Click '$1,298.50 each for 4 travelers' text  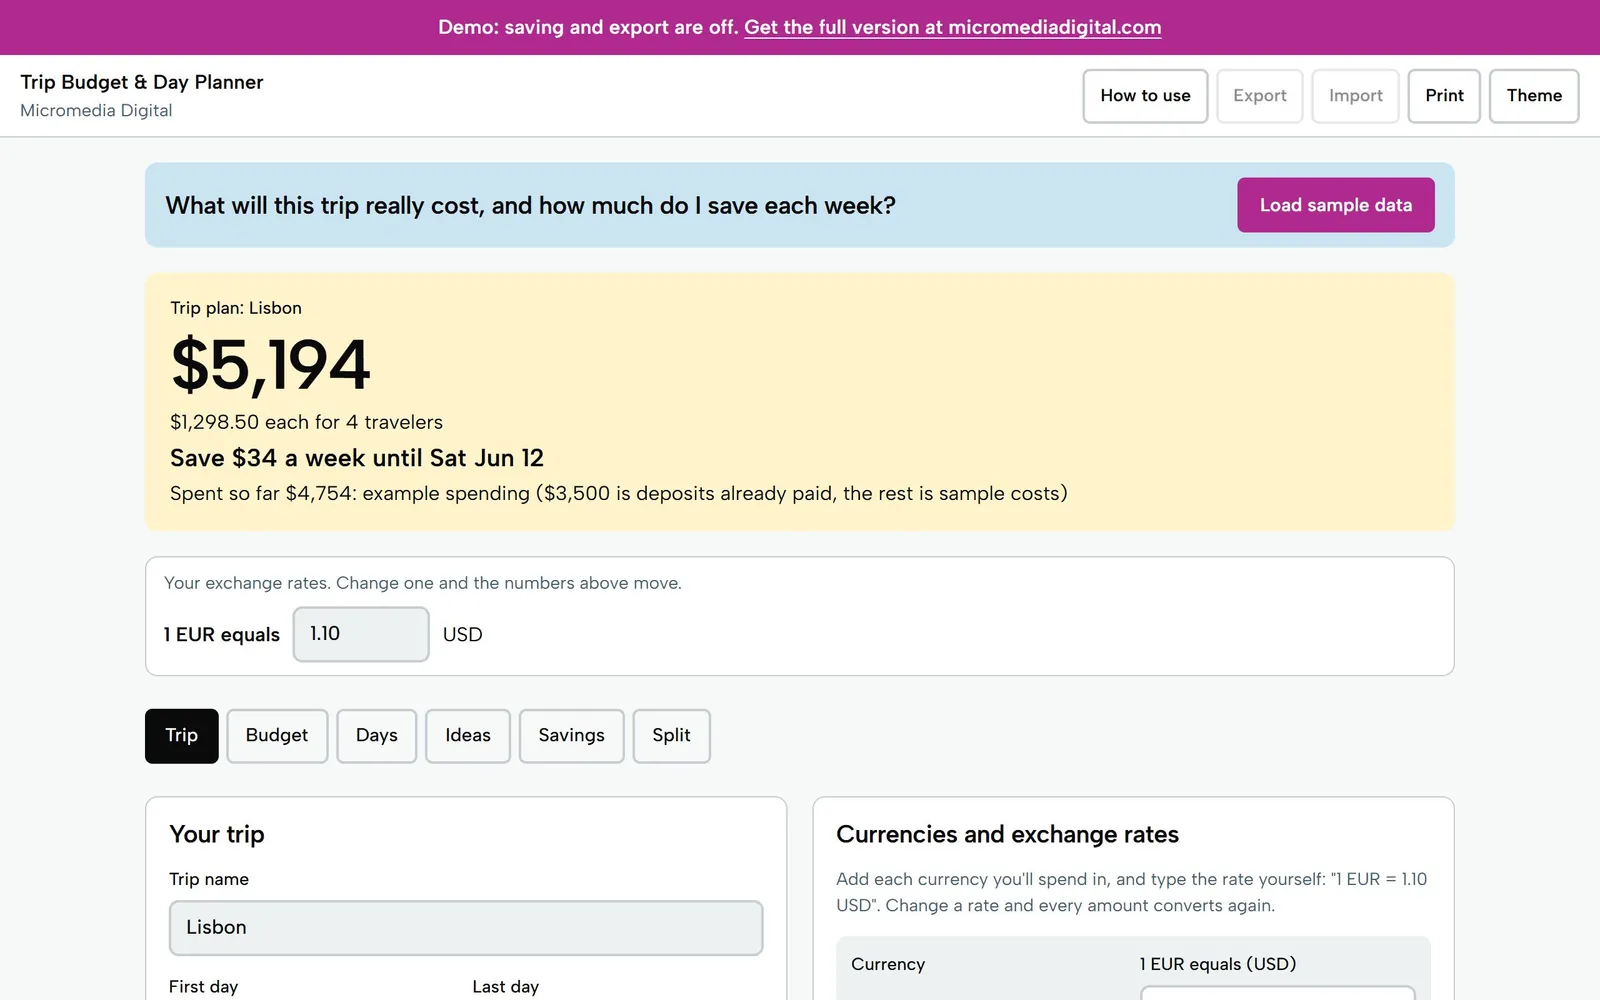coord(306,422)
